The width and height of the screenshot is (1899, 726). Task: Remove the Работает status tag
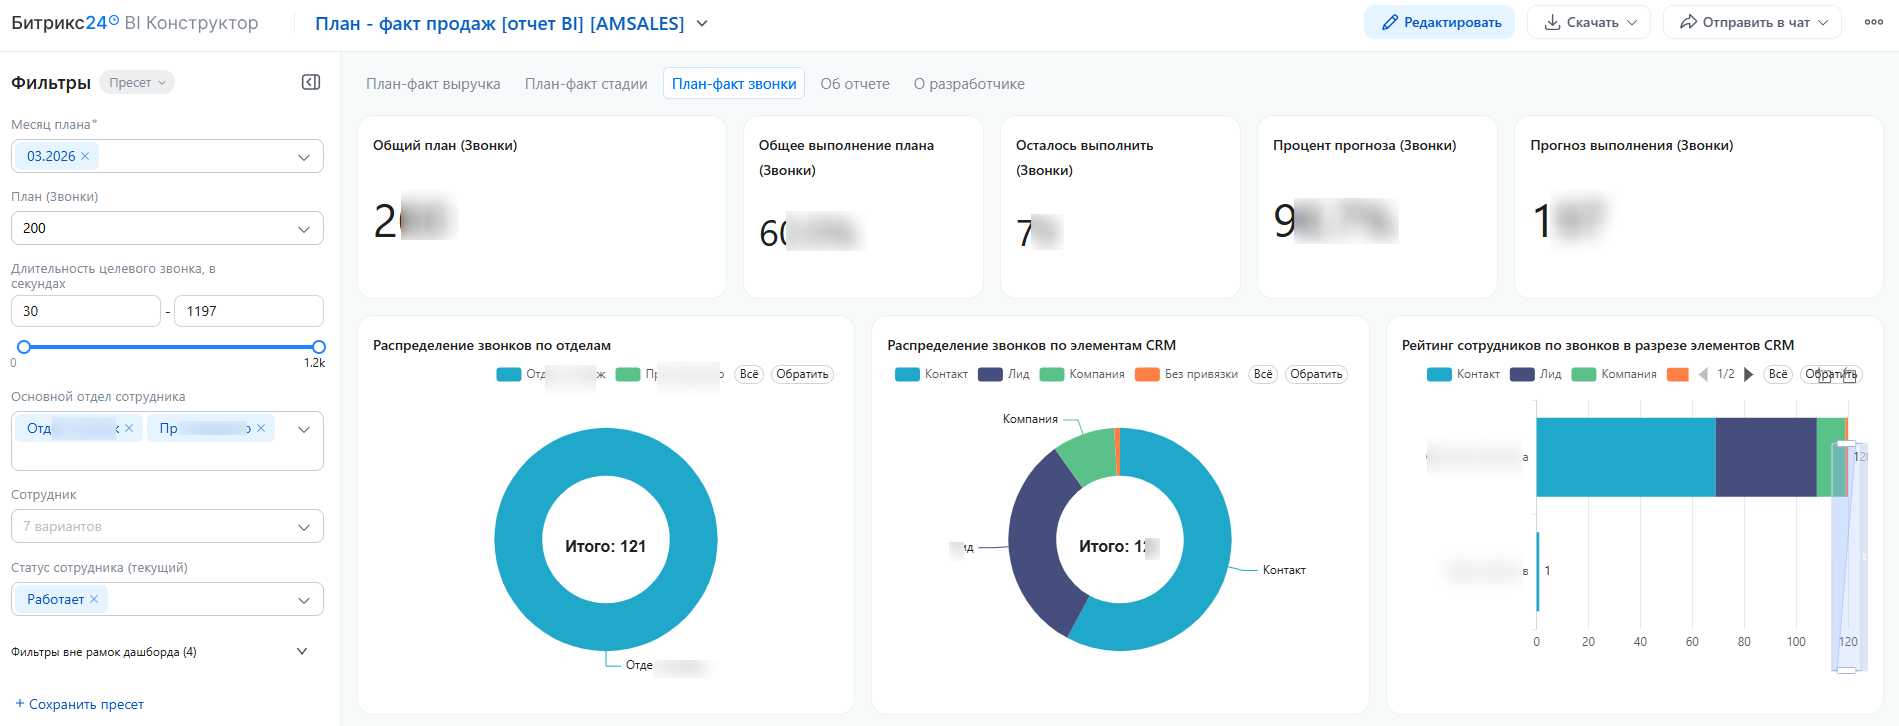point(94,599)
